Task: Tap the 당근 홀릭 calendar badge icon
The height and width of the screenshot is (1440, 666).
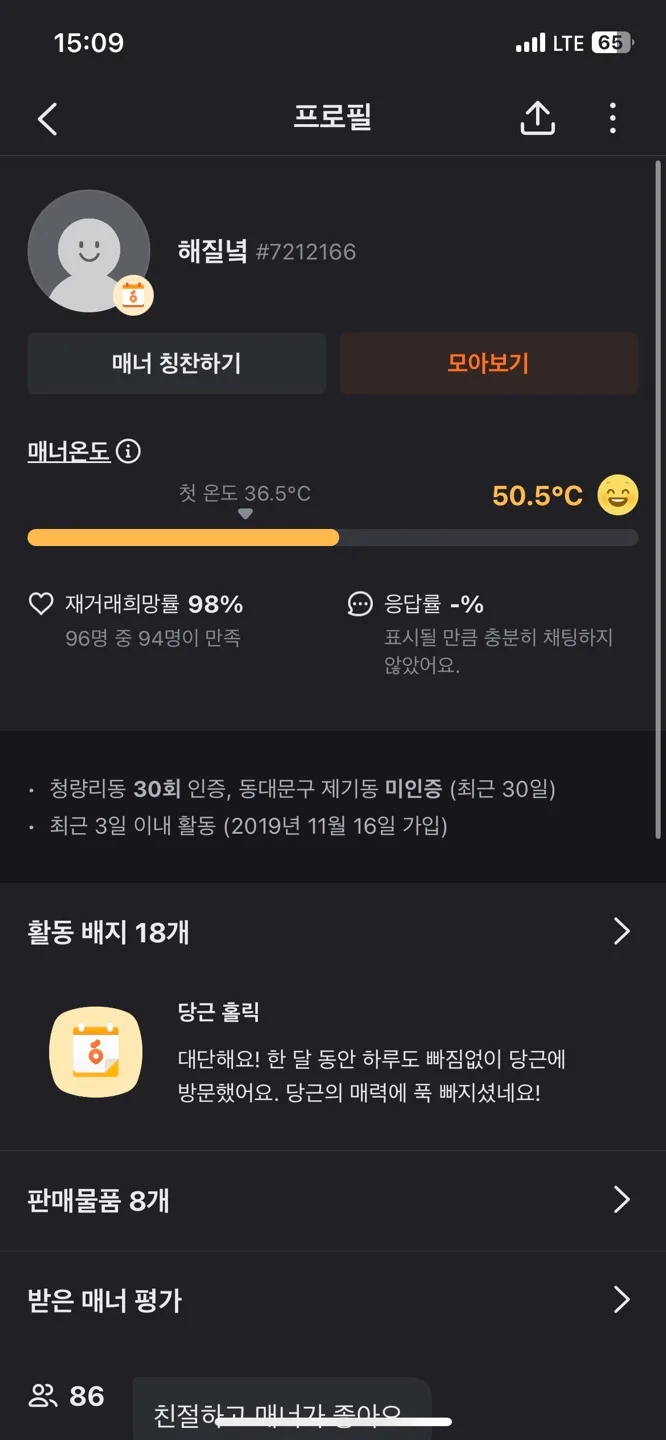Action: pyautogui.click(x=96, y=1052)
